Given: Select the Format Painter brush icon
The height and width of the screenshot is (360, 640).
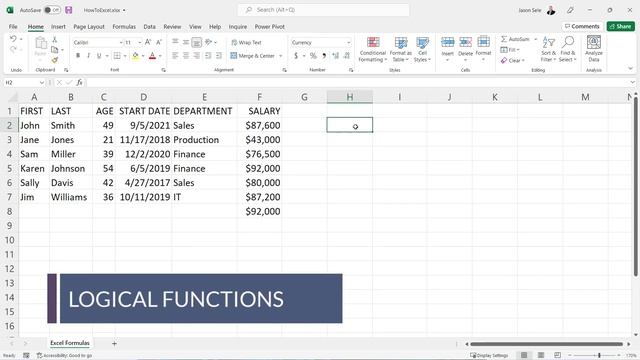Looking at the screenshot, I should click(x=55, y=60).
